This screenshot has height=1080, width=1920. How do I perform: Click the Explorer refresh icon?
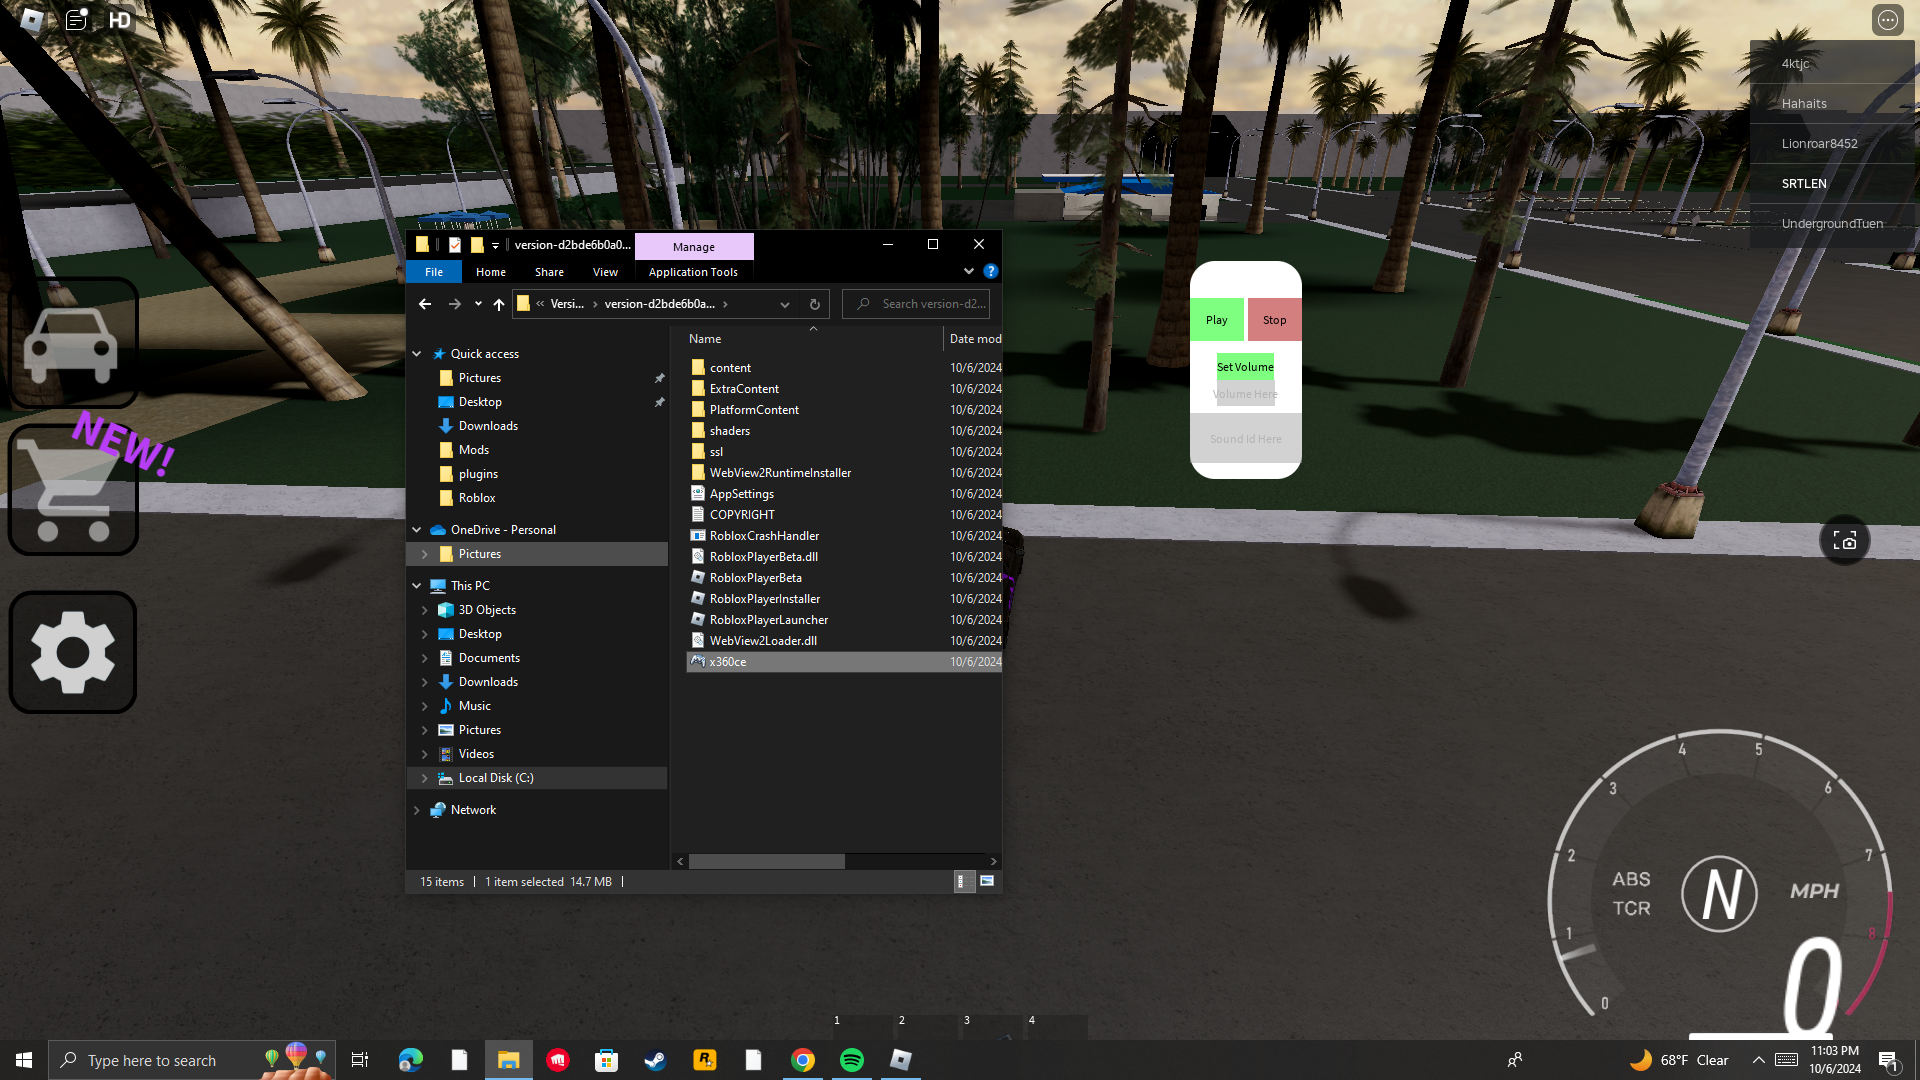click(814, 304)
